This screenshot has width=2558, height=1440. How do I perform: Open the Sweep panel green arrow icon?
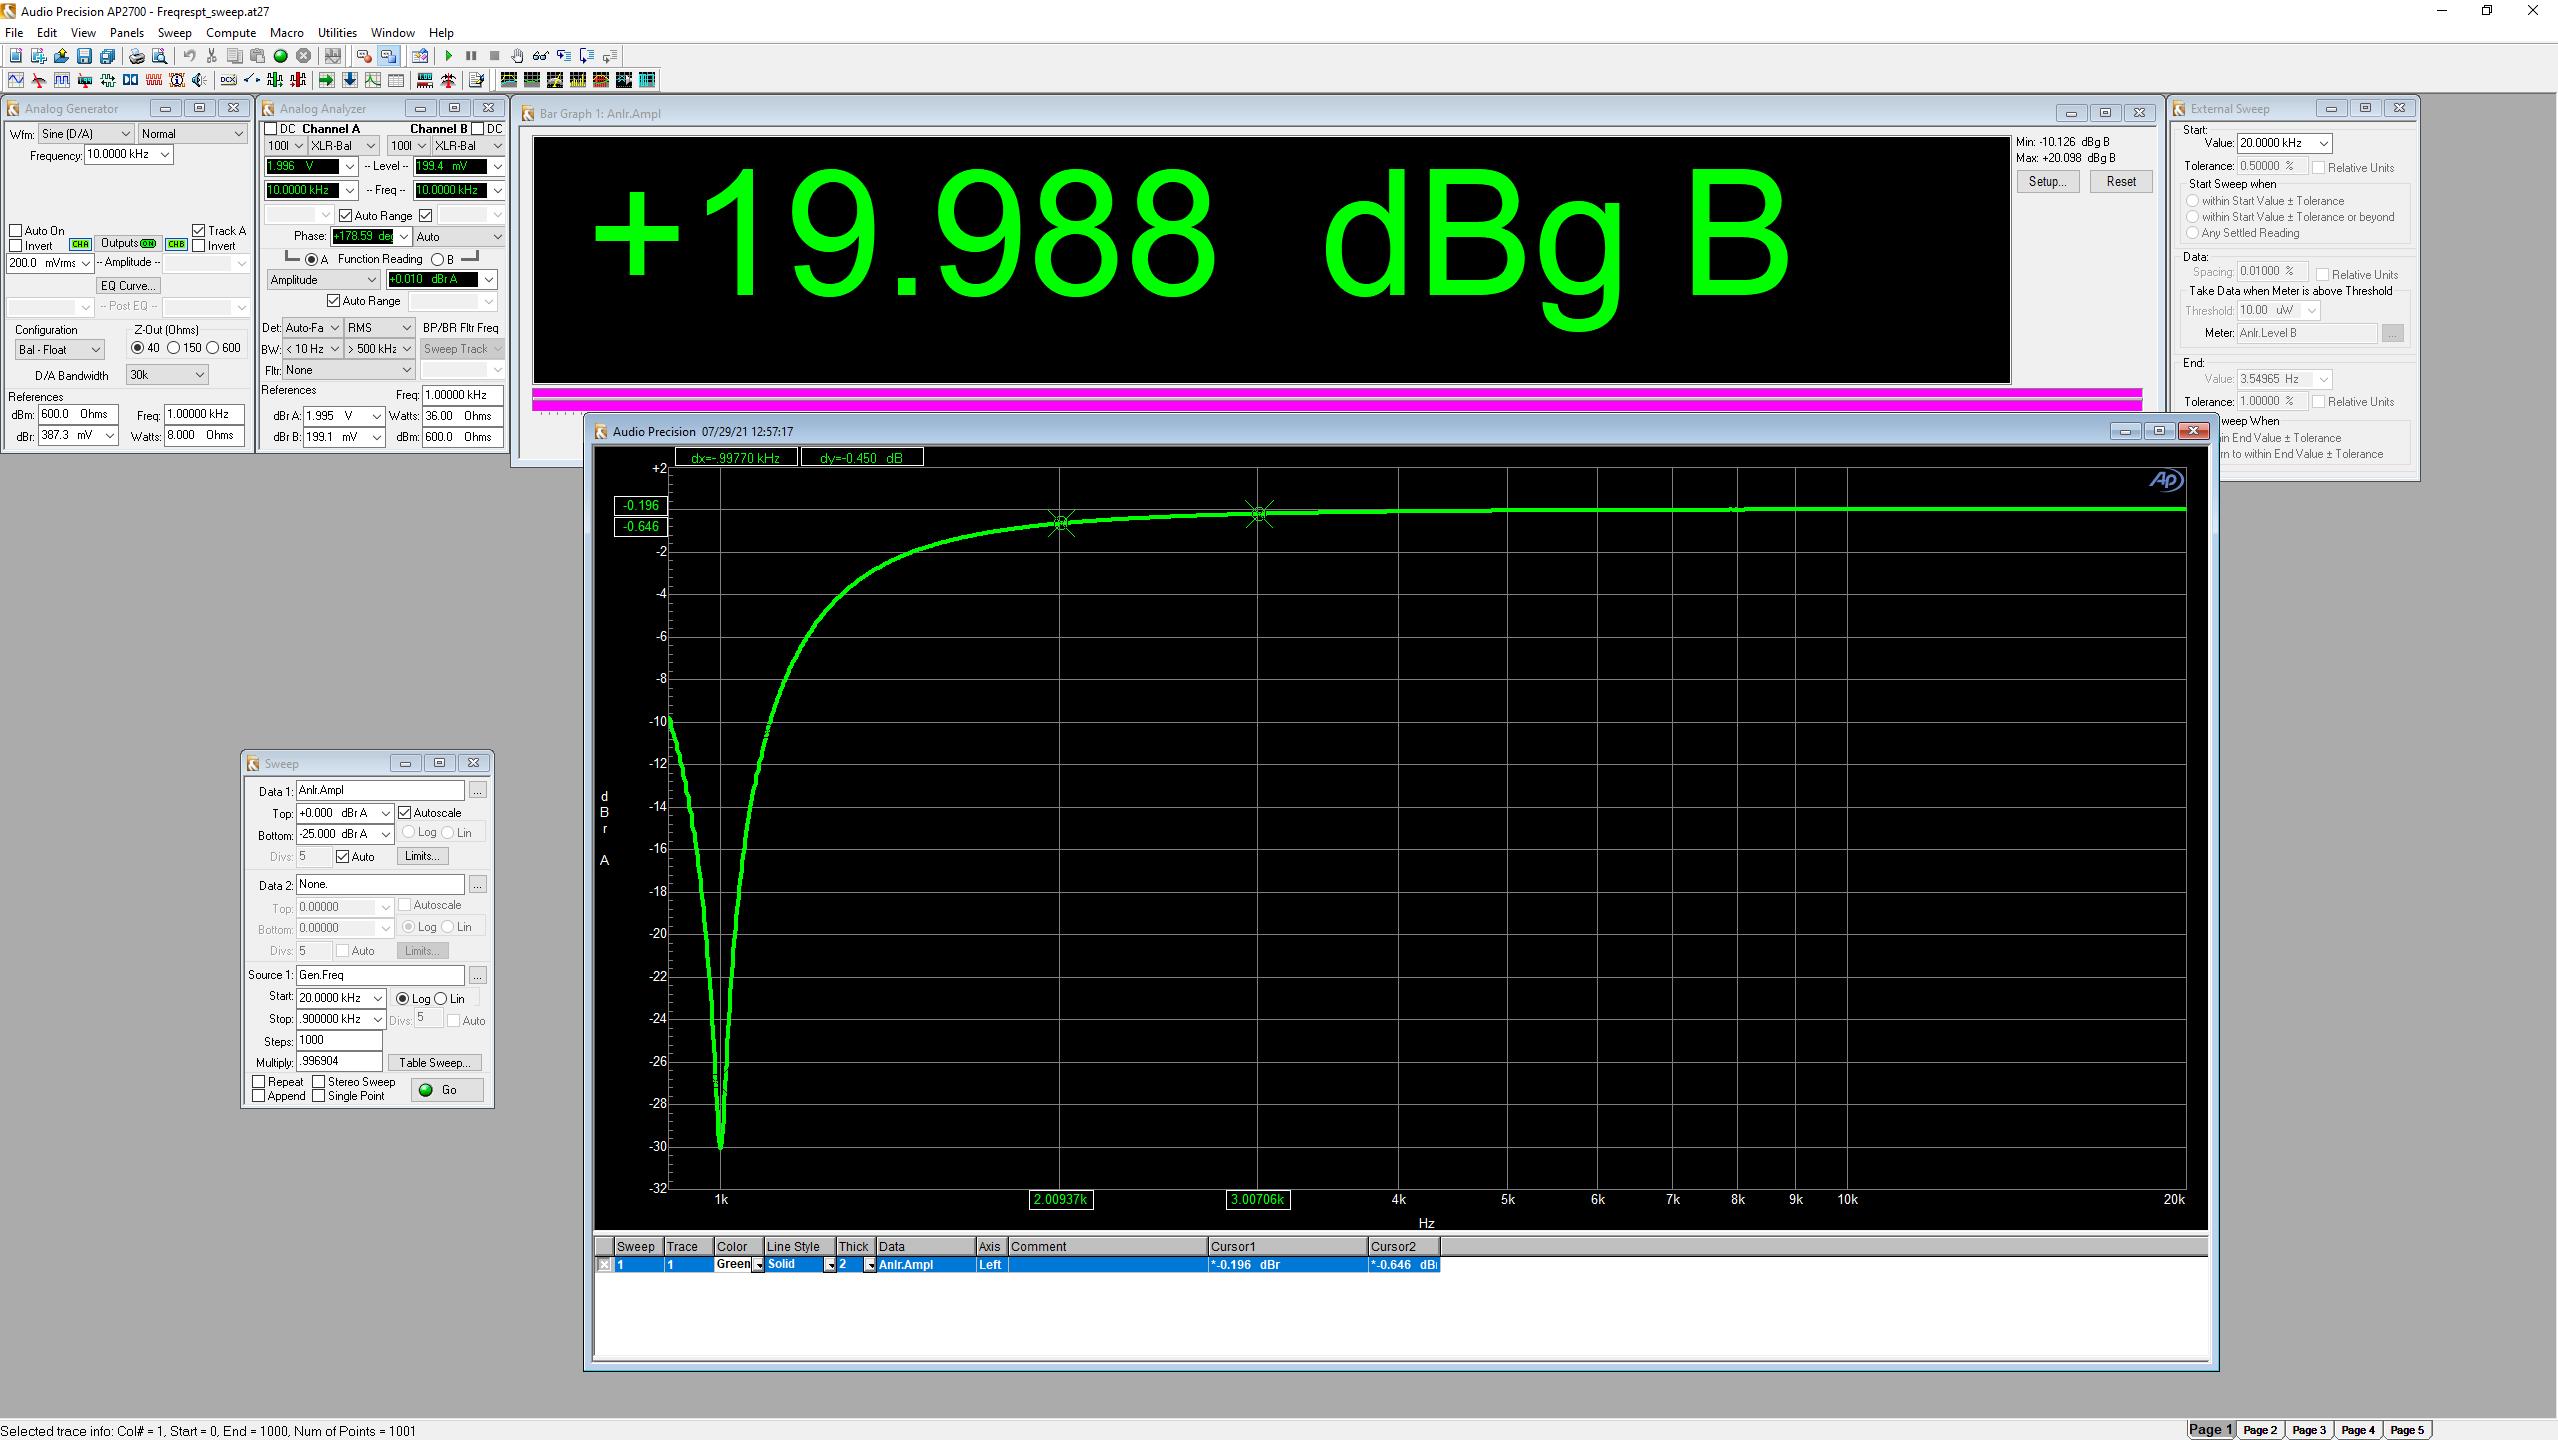click(327, 80)
